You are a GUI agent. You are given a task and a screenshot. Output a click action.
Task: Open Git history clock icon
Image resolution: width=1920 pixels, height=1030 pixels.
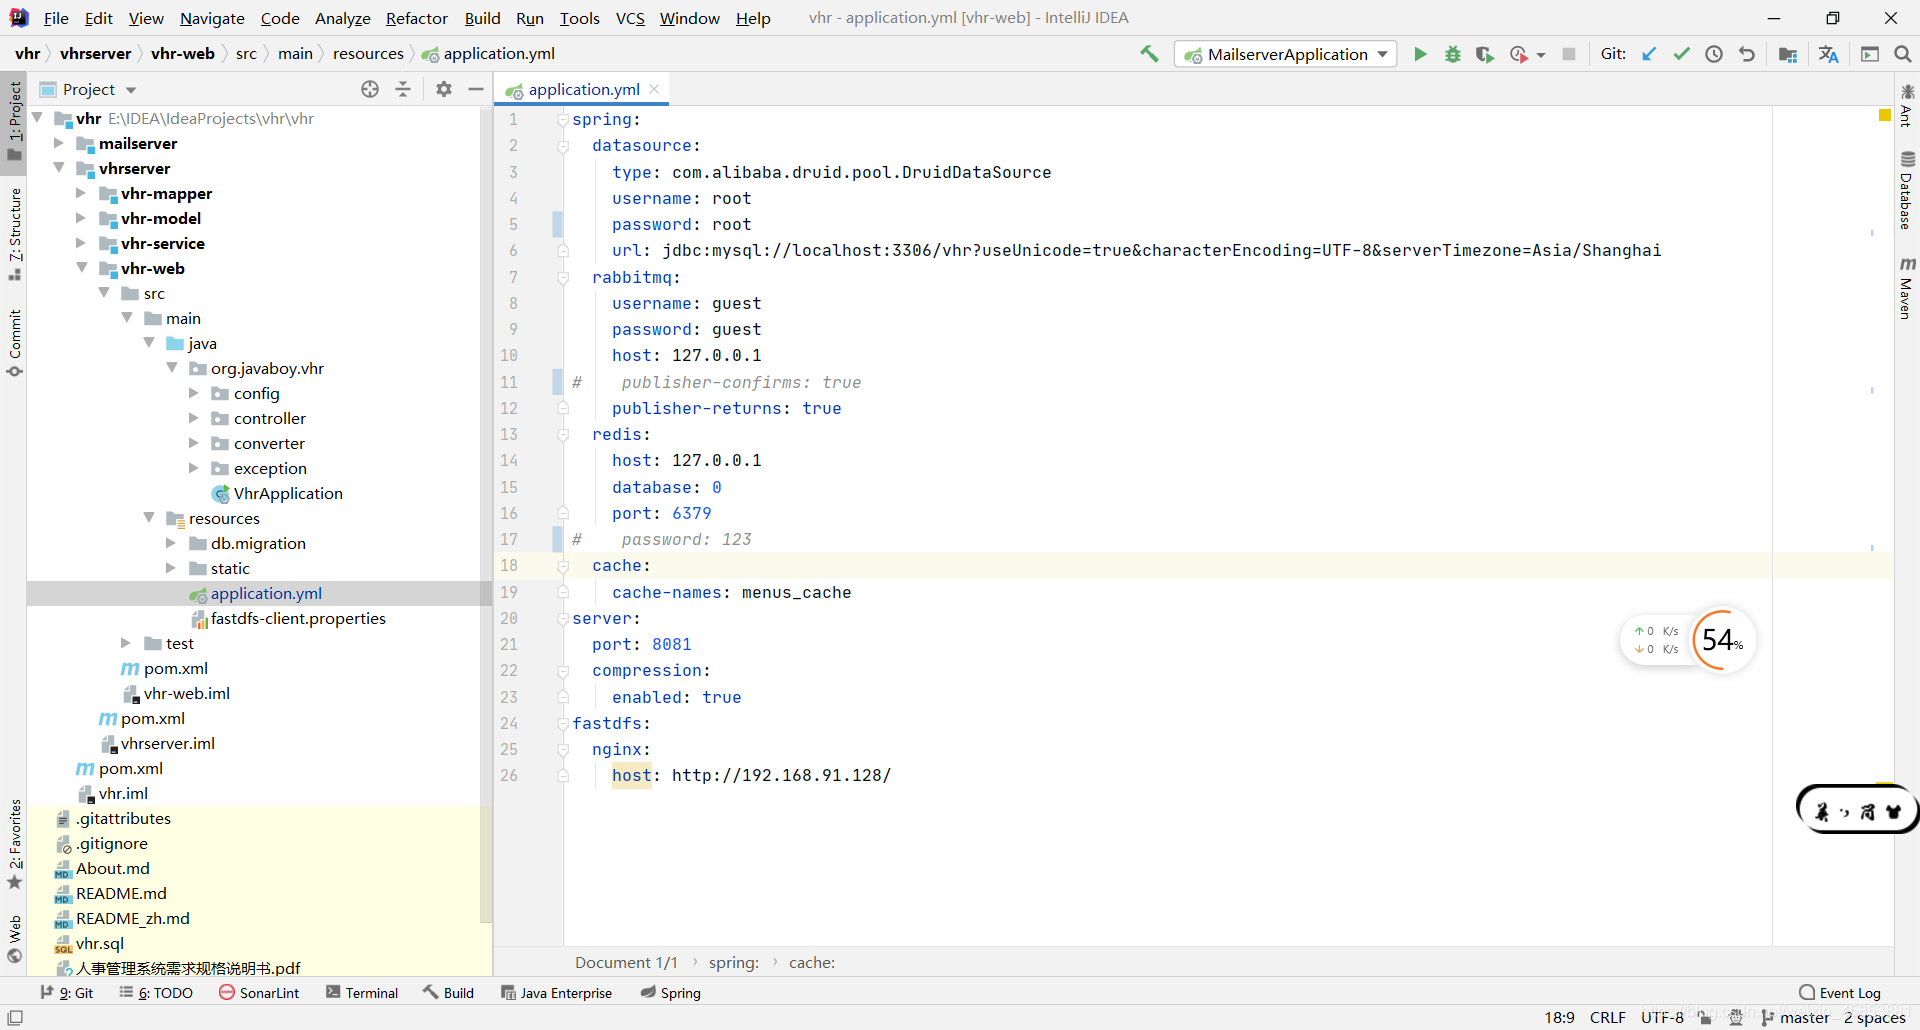[x=1714, y=54]
